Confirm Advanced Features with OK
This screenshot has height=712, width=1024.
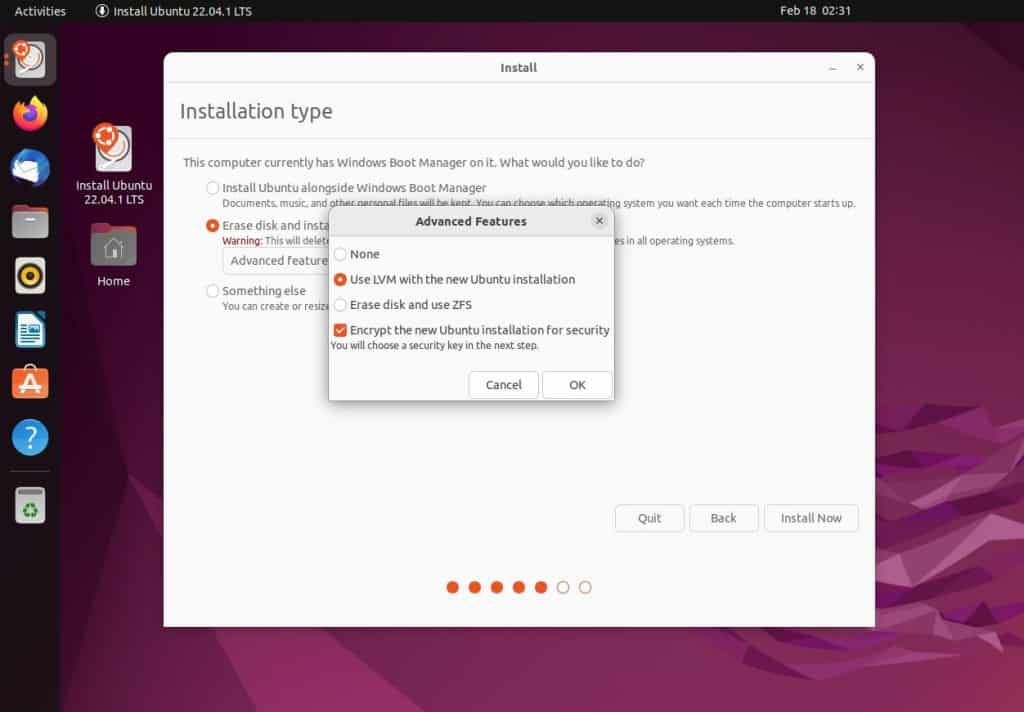pyautogui.click(x=577, y=385)
